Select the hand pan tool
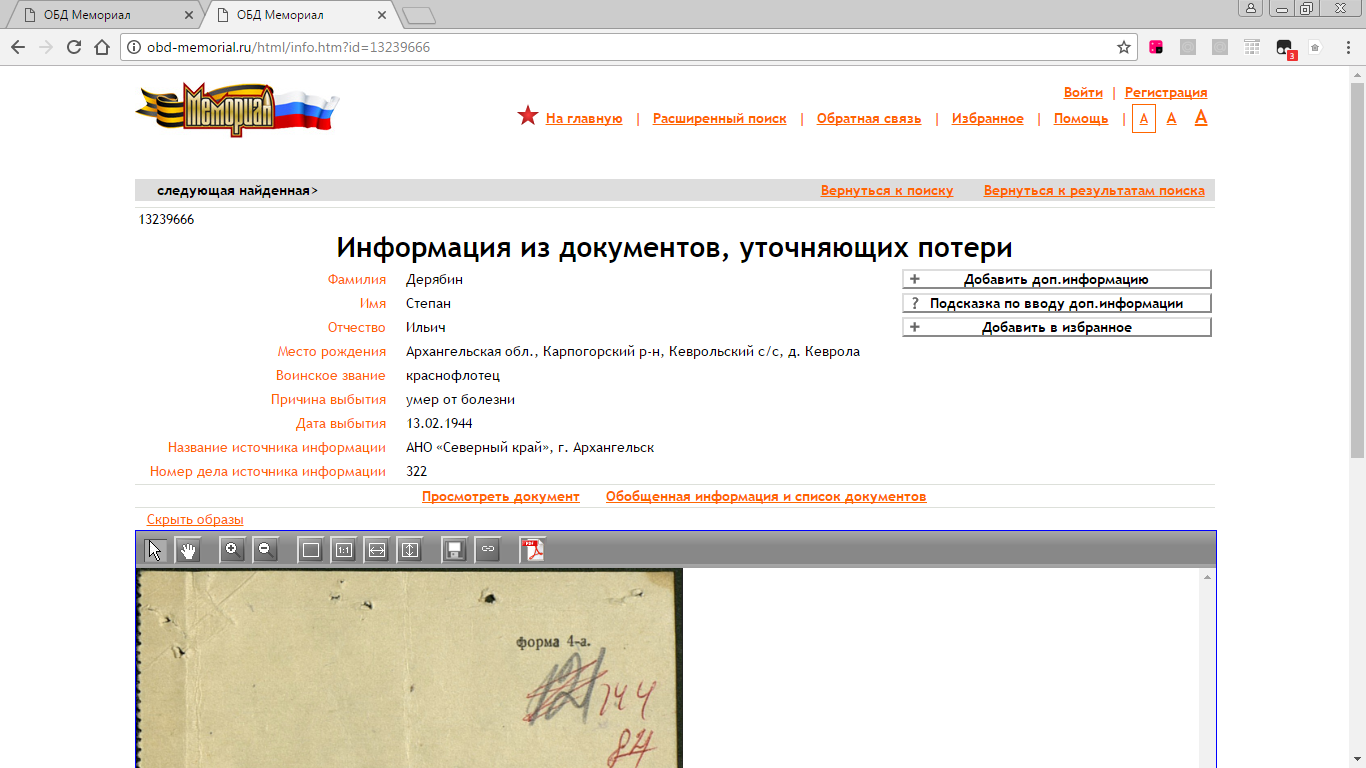The image size is (1366, 768). (188, 550)
